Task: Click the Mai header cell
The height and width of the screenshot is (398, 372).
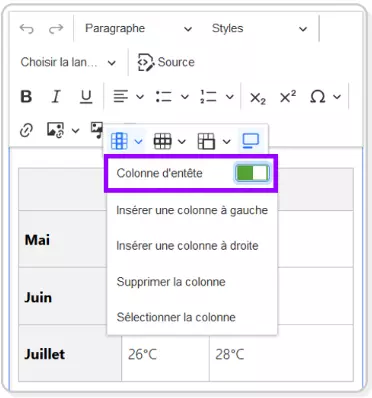Action: 63,239
